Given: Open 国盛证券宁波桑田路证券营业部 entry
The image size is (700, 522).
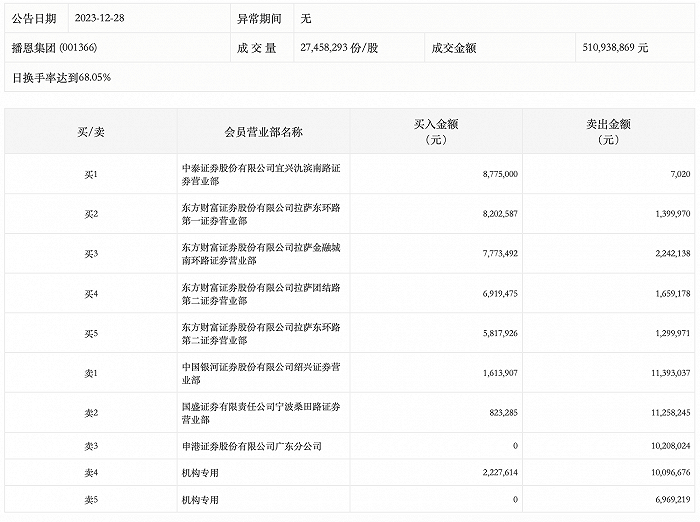Looking at the screenshot, I should (x=263, y=413).
